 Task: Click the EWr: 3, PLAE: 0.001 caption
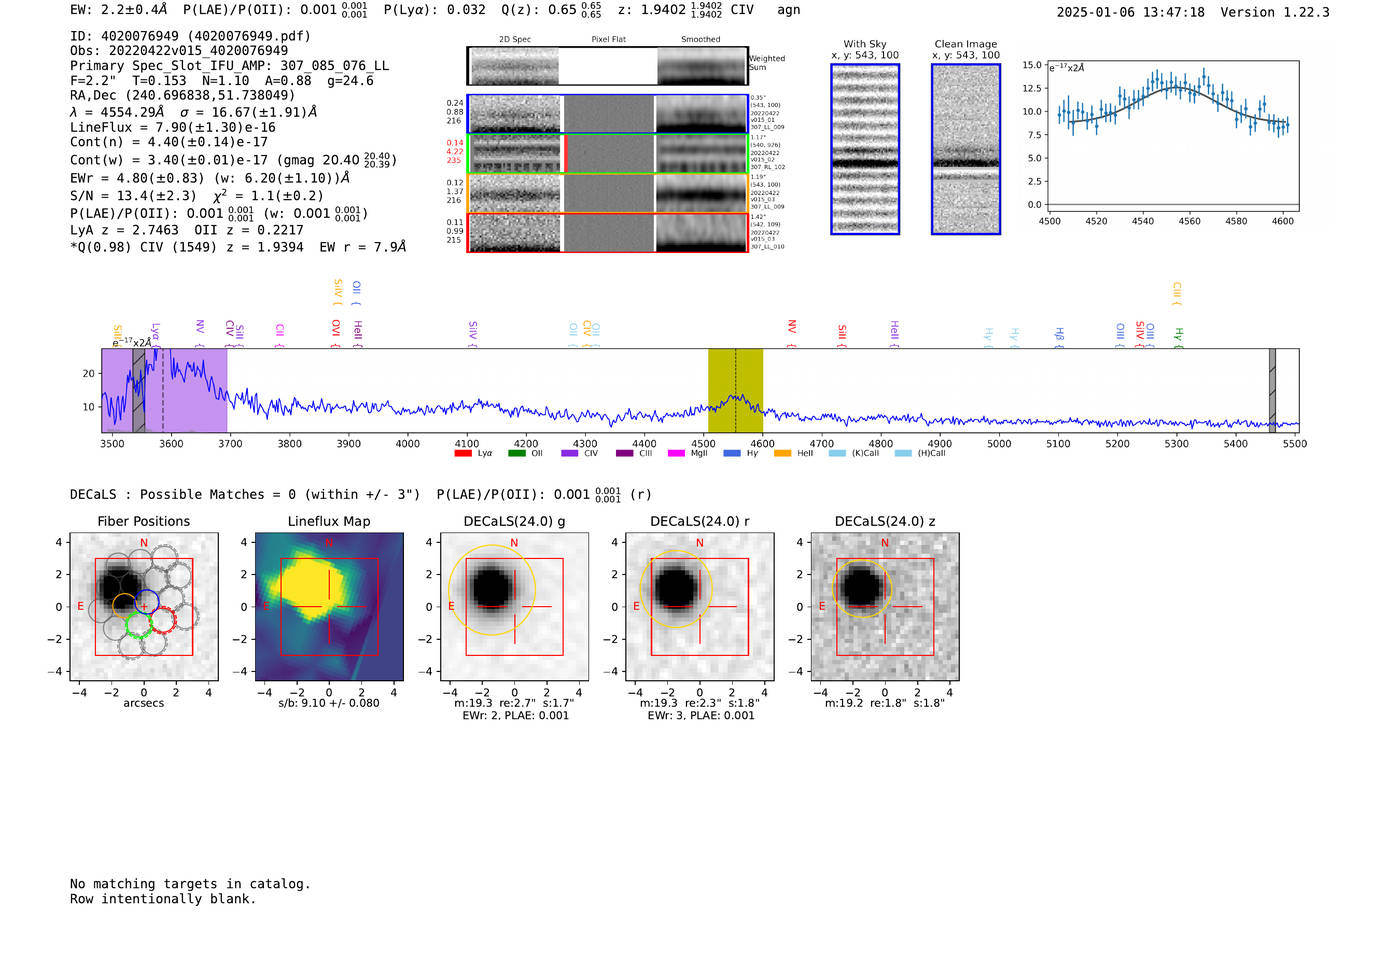(x=701, y=716)
